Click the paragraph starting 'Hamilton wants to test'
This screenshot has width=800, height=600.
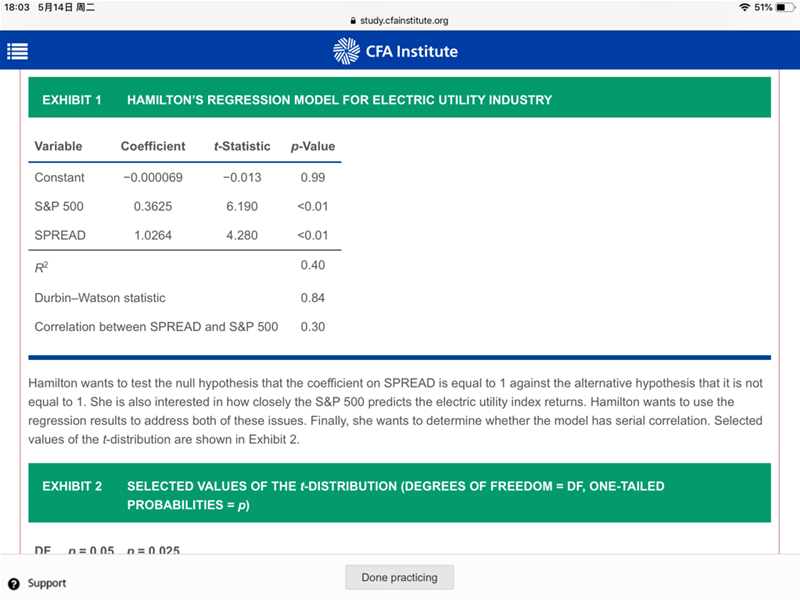click(x=395, y=411)
